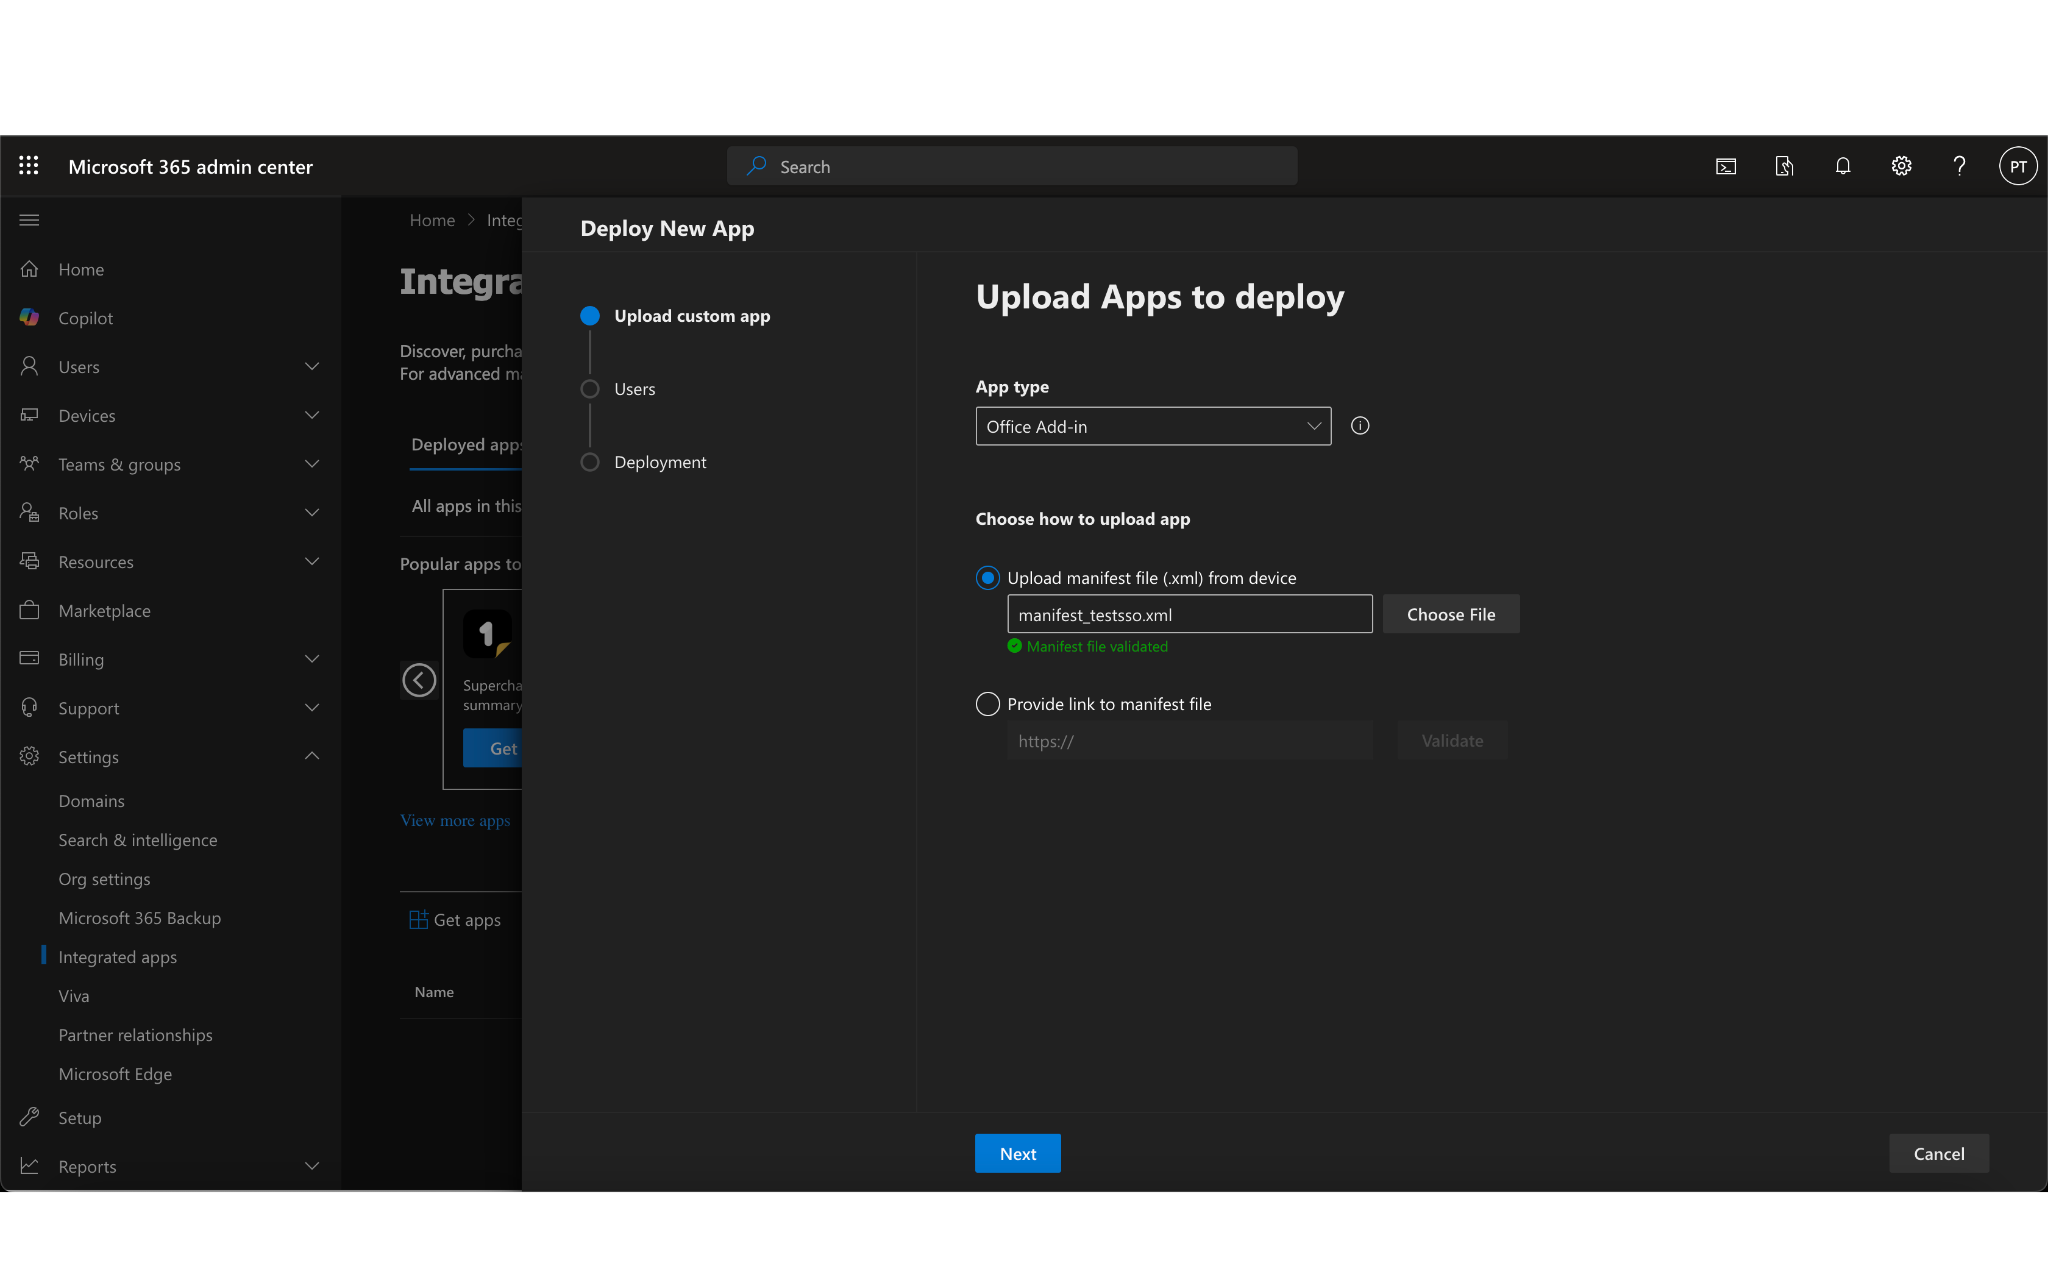Open Search & intelligence settings

(138, 840)
